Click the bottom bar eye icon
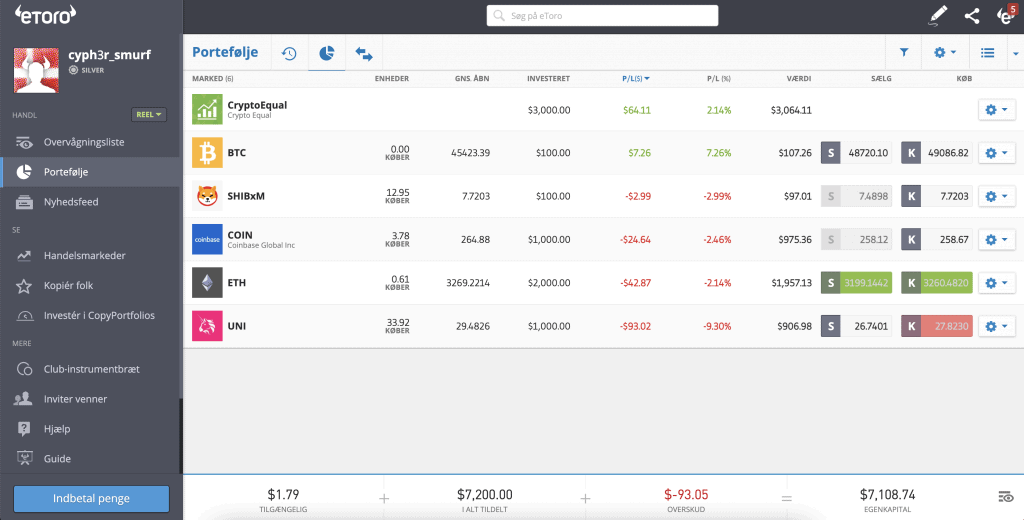This screenshot has width=1024, height=520. (1006, 497)
